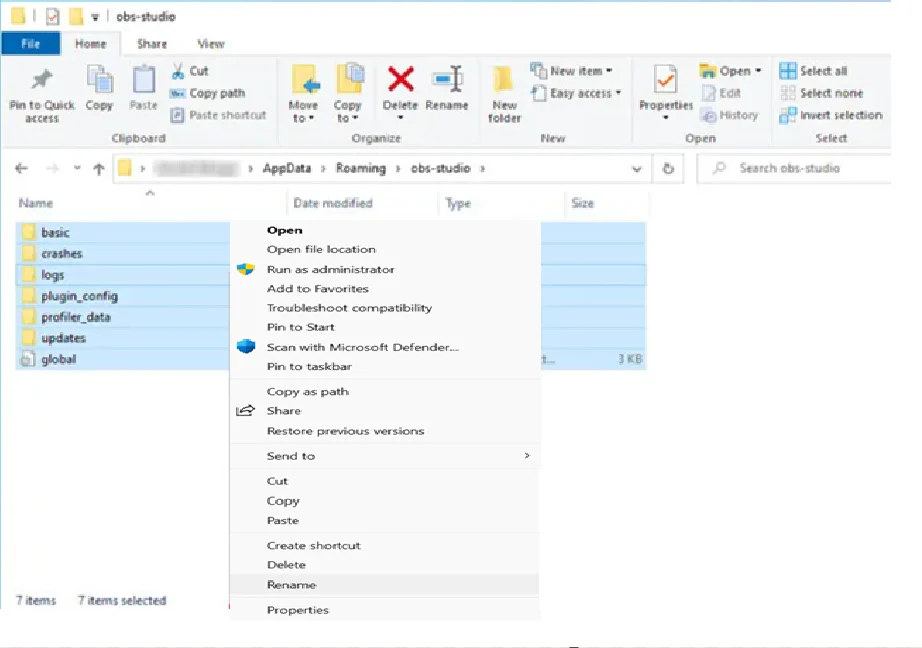Click Run as administrator in the context menu
Screen dimensions: 922x648
[330, 269]
